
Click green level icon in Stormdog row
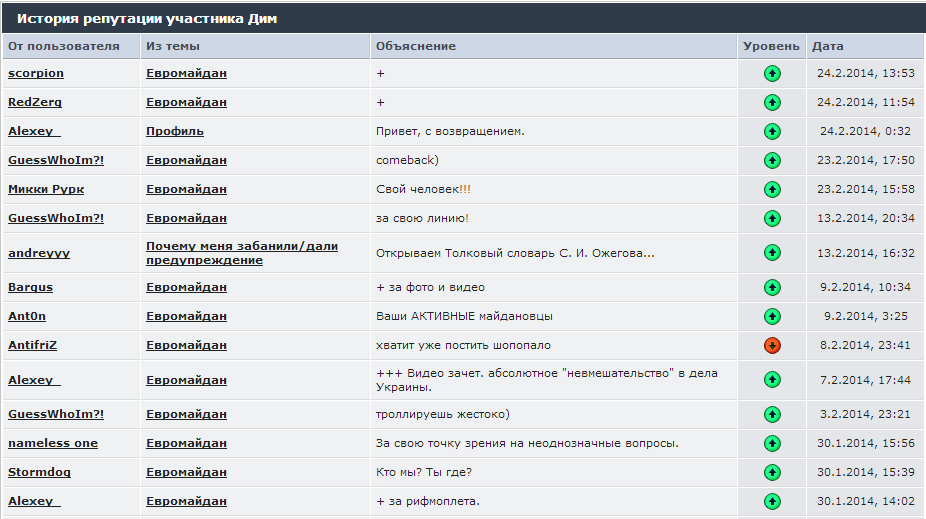click(x=772, y=472)
